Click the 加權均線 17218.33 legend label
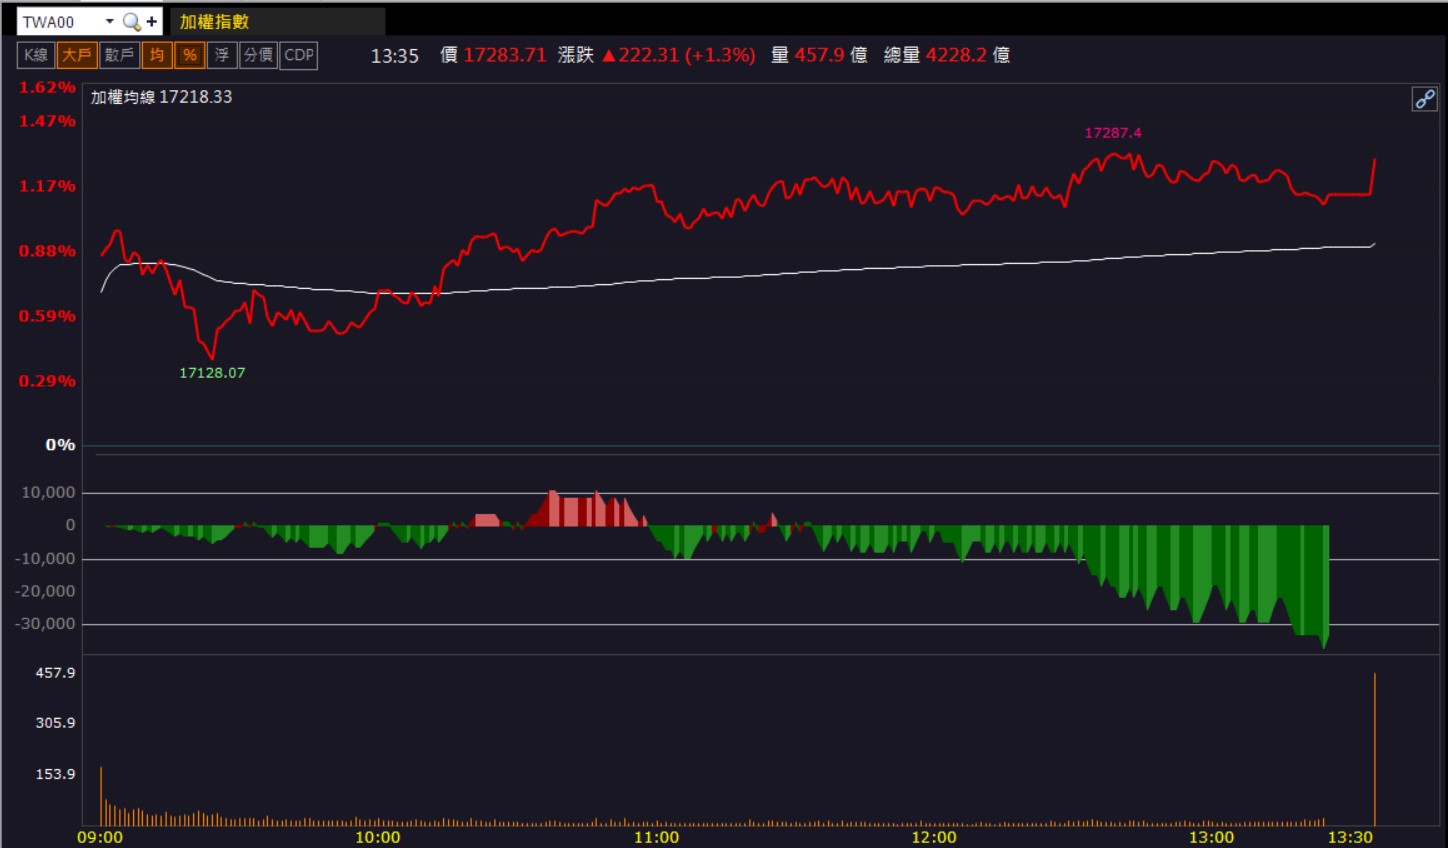This screenshot has height=848, width=1448. (x=161, y=97)
